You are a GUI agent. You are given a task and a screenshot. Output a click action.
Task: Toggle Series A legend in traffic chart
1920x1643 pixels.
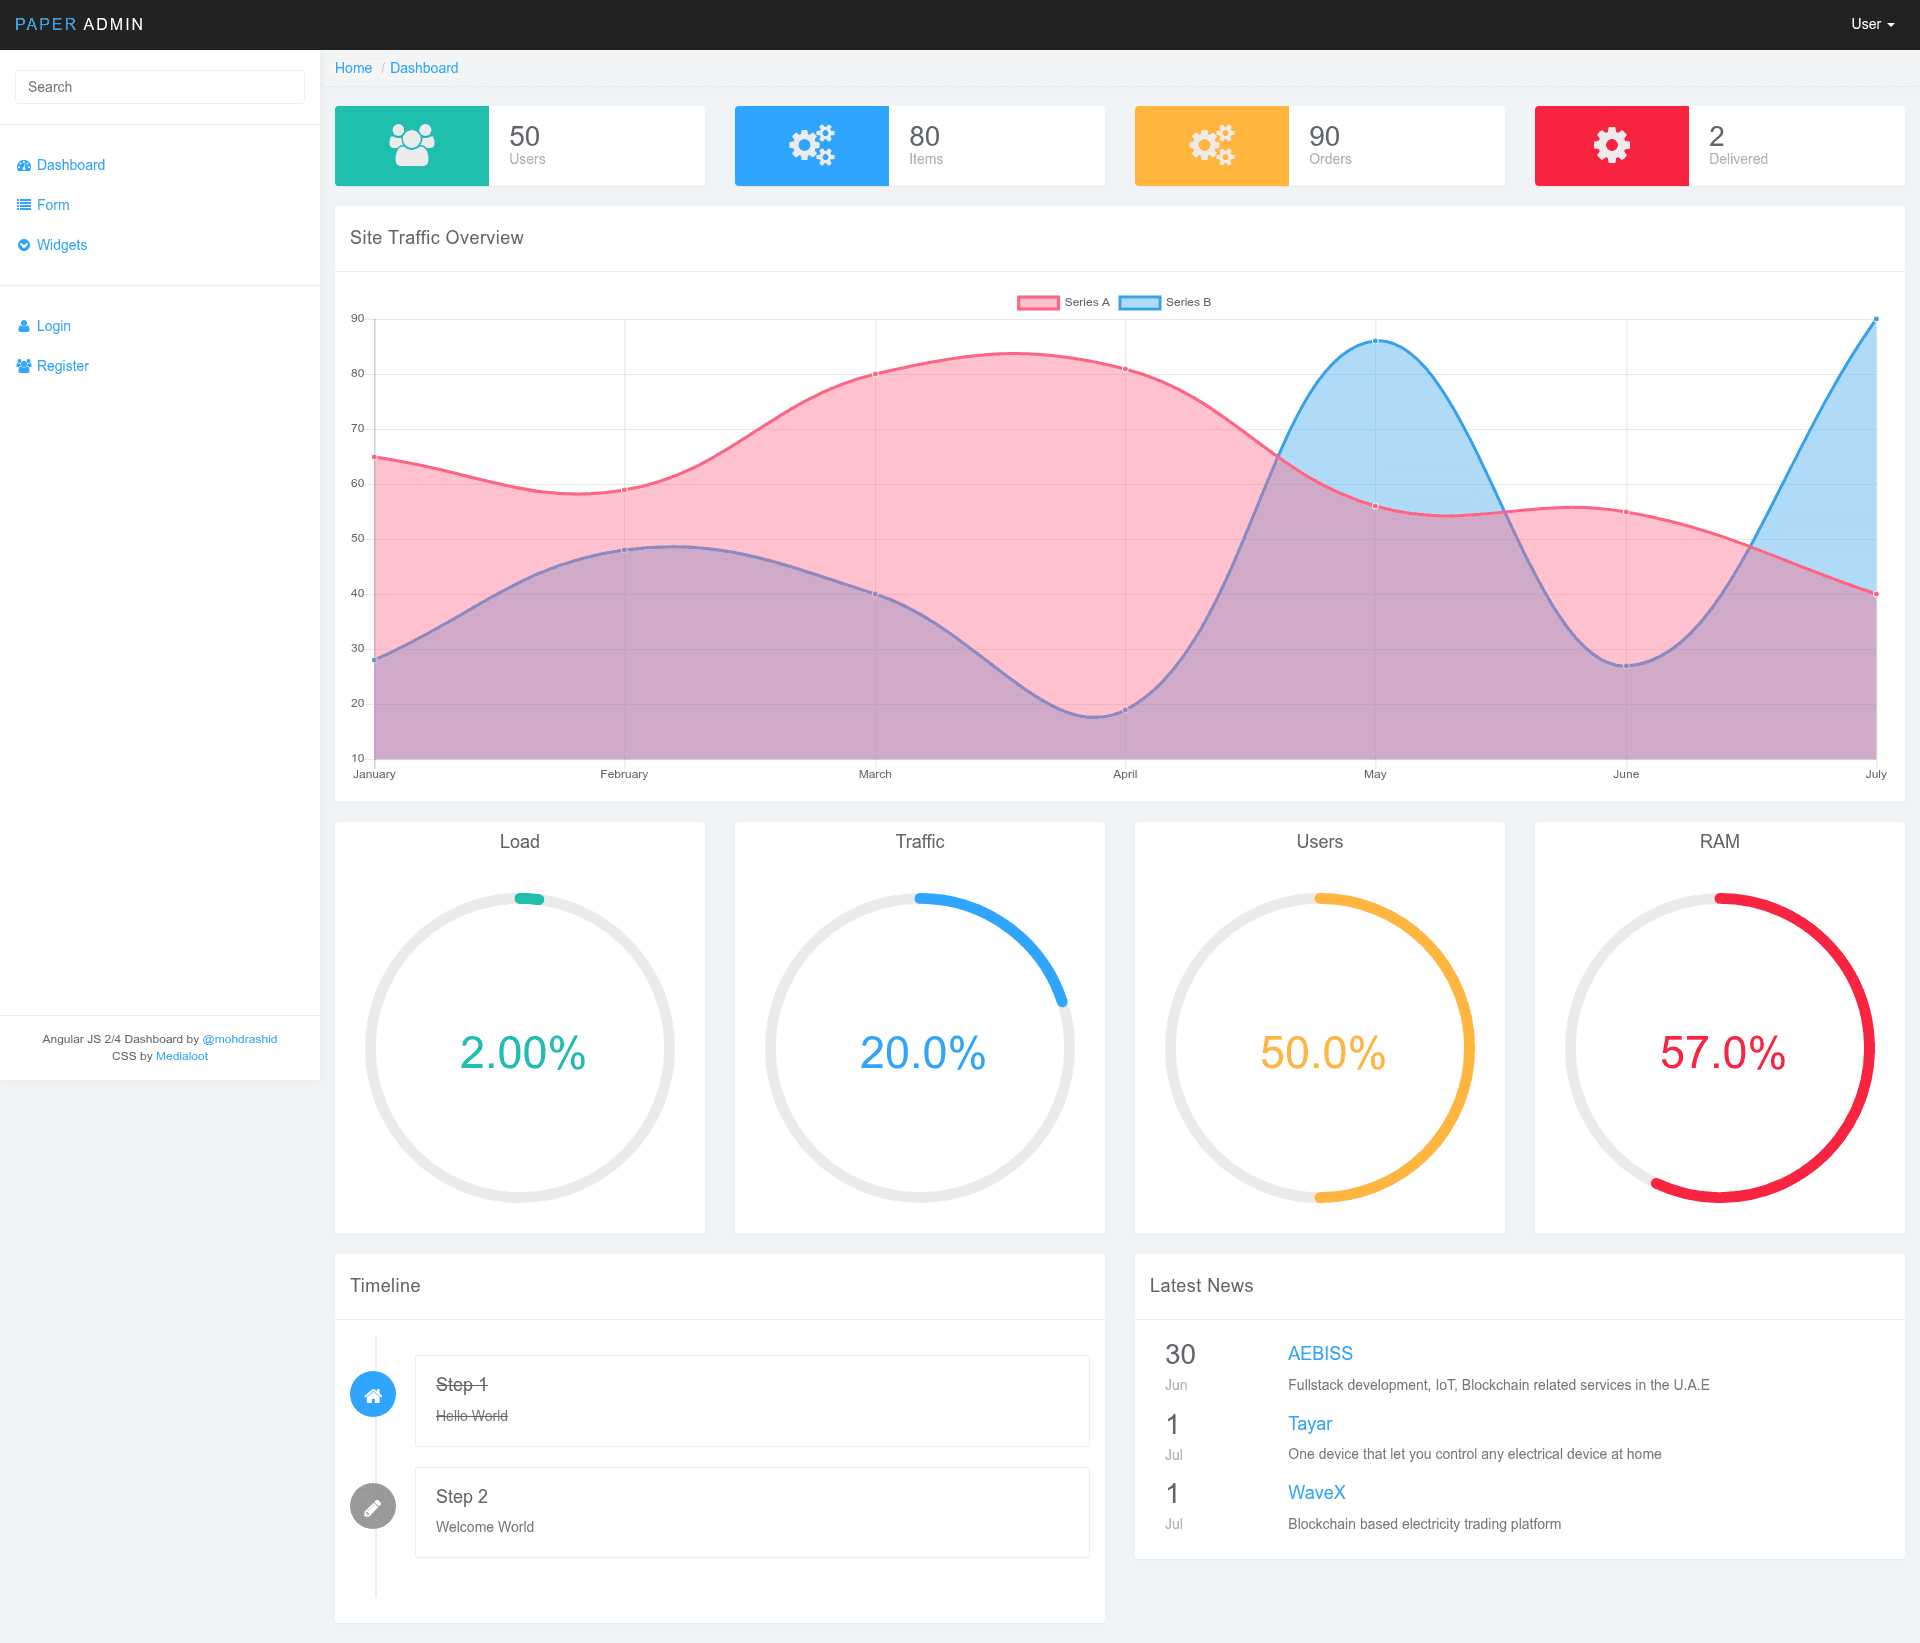pyautogui.click(x=1063, y=302)
